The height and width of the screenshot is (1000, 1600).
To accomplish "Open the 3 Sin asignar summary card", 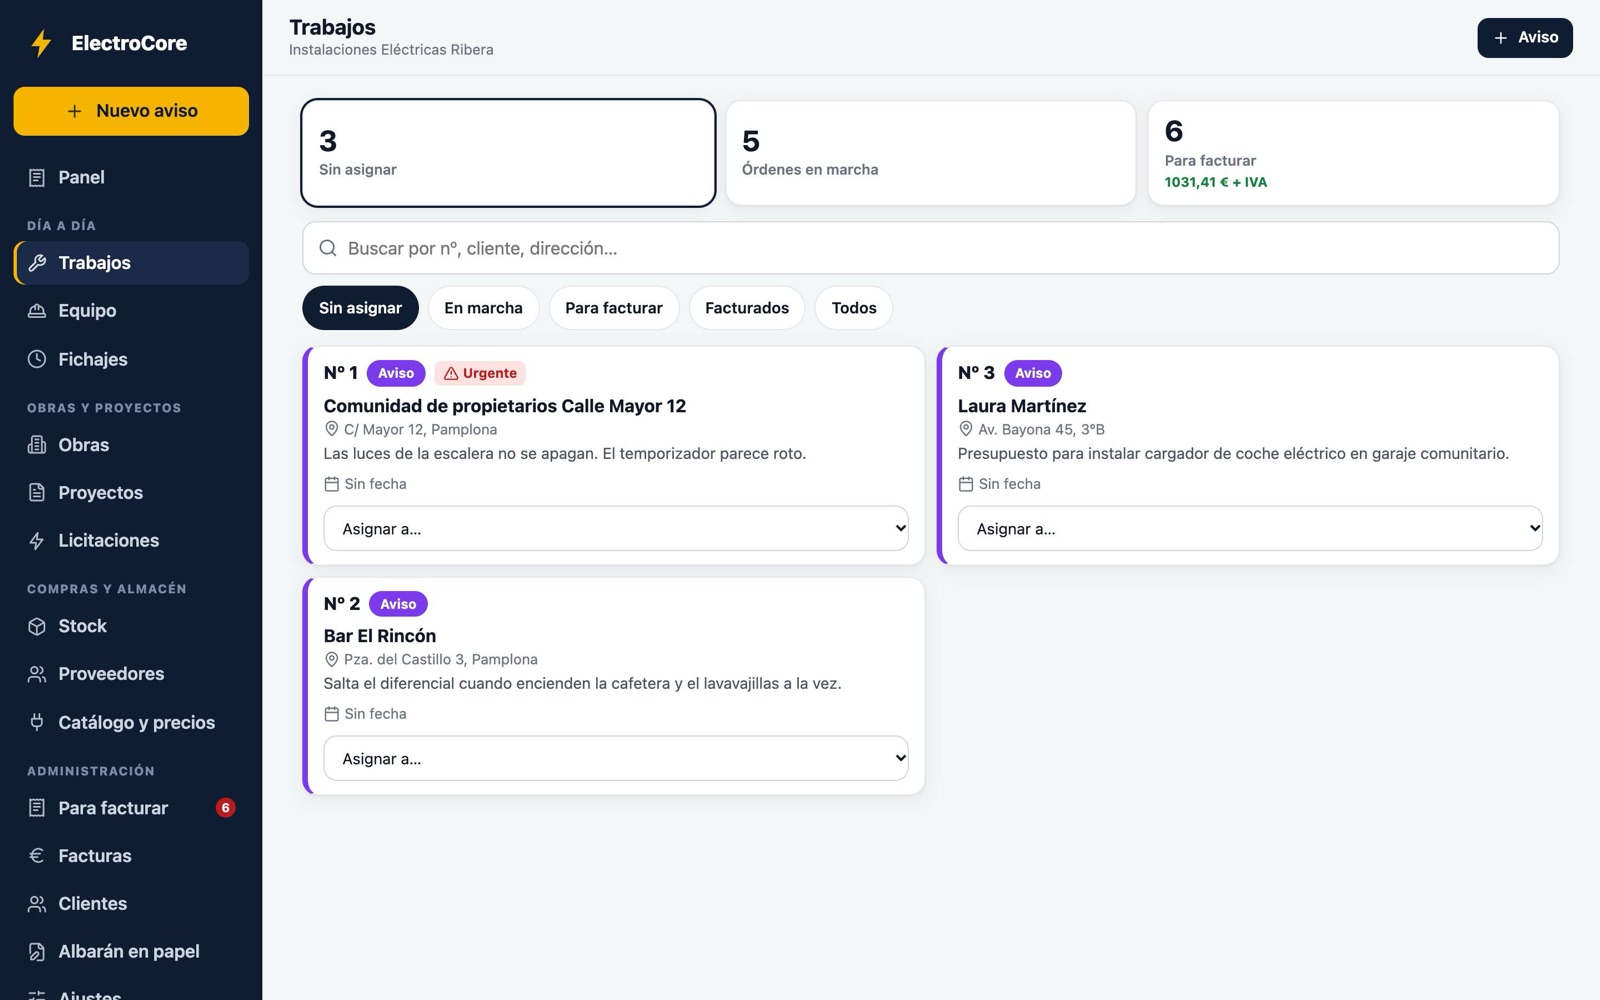I will click(x=508, y=153).
